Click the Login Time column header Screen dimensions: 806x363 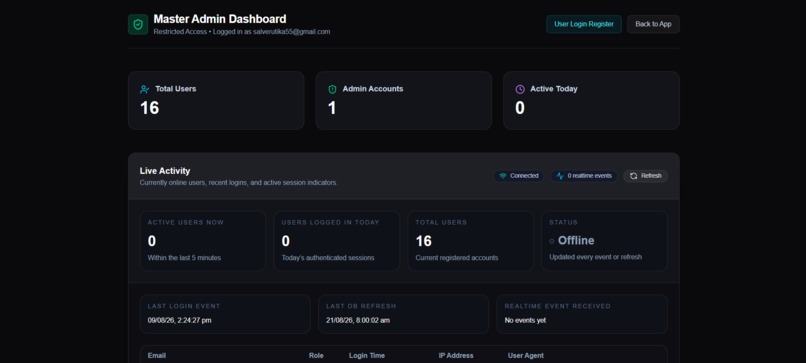367,356
